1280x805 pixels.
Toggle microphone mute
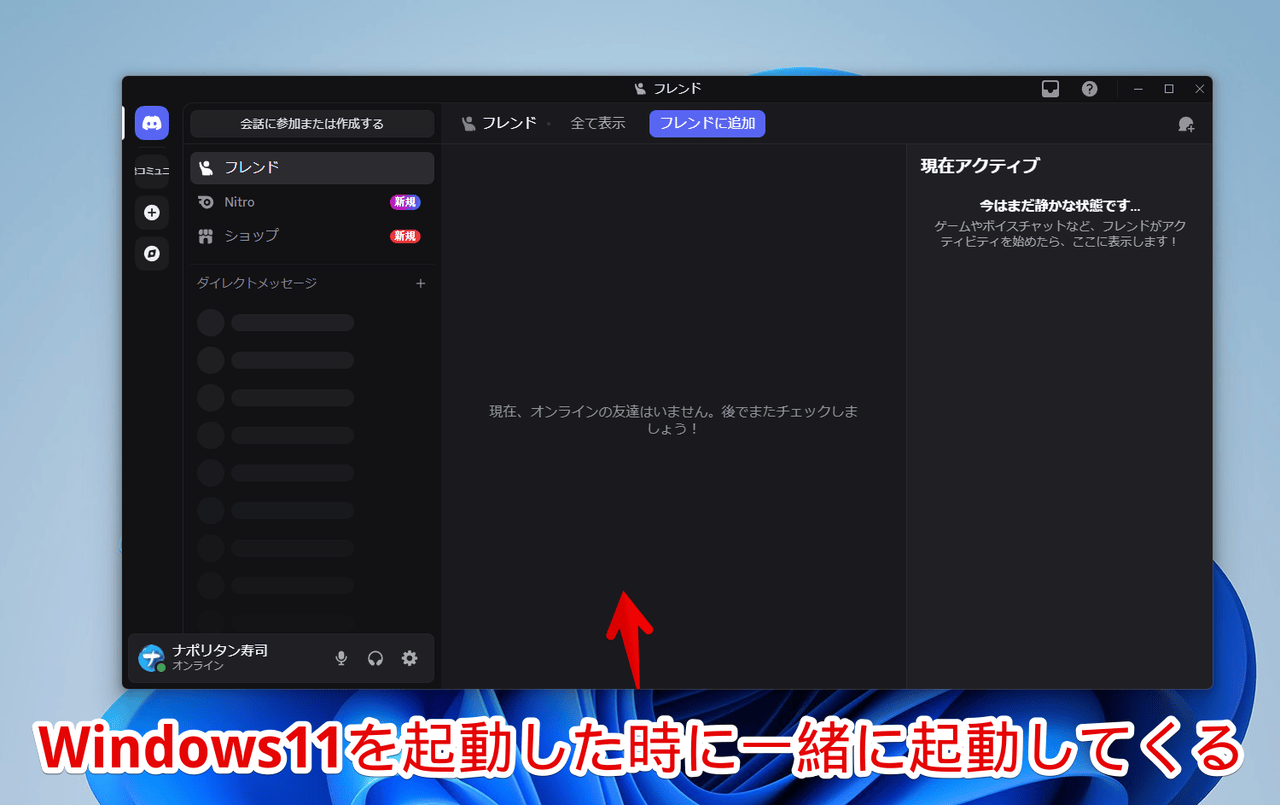341,658
